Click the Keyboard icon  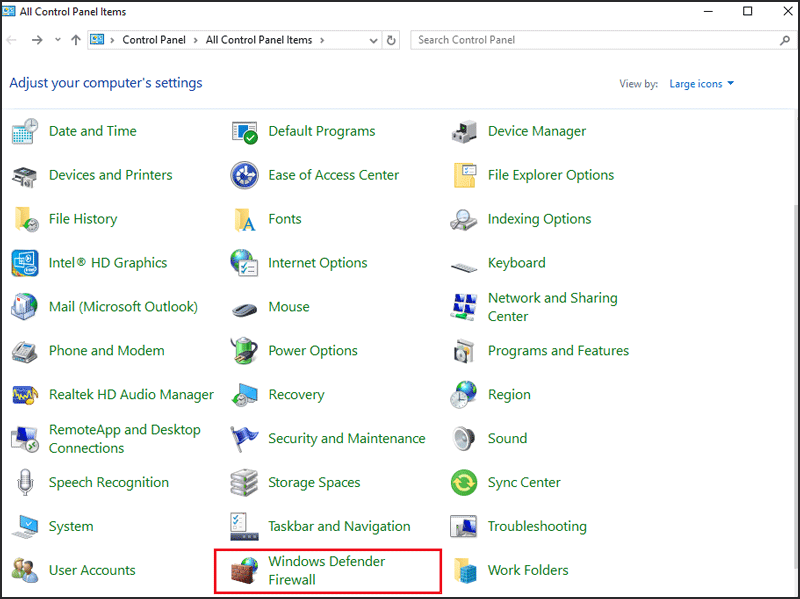(464, 266)
